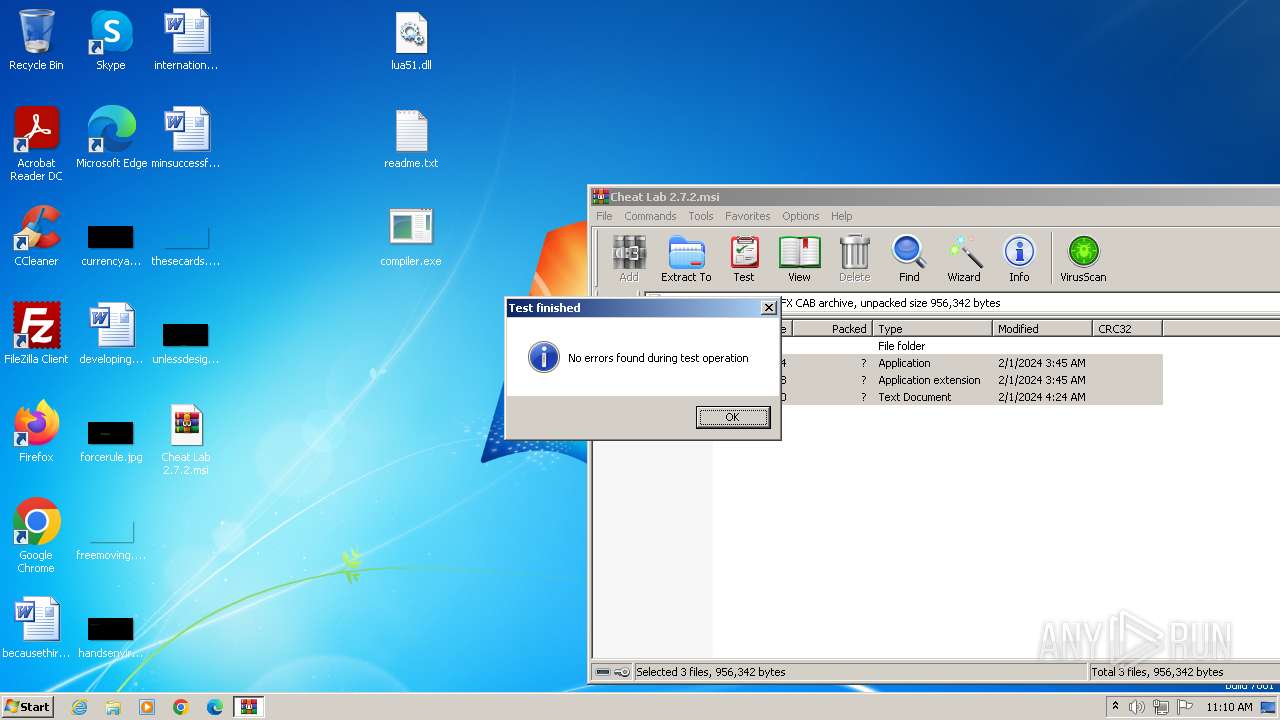Click the Skype desktop shortcut
Screen dimensions: 1280x720
[x=111, y=40]
